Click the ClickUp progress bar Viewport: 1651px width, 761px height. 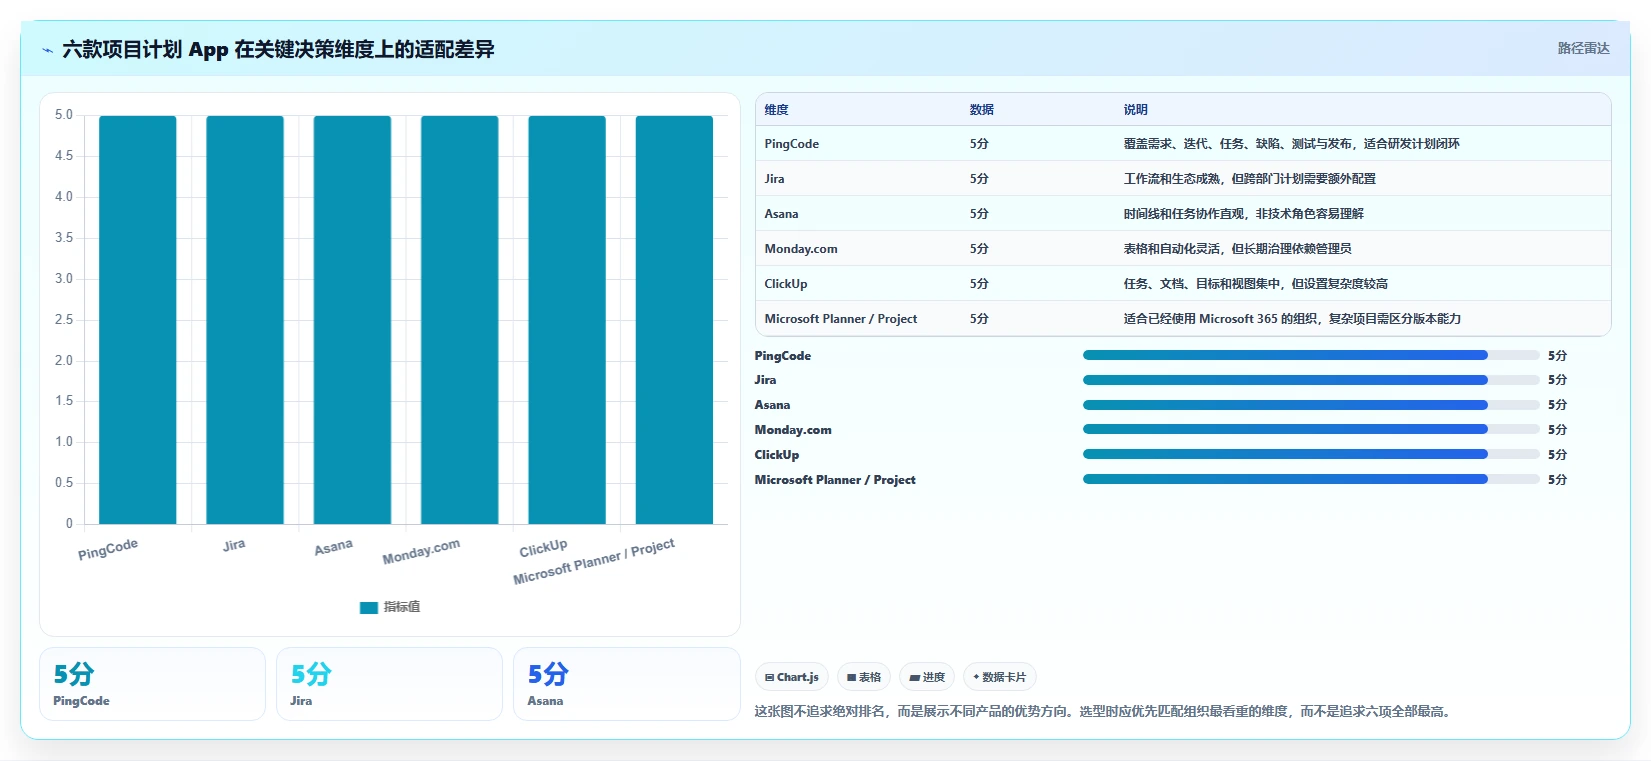[x=1311, y=454]
